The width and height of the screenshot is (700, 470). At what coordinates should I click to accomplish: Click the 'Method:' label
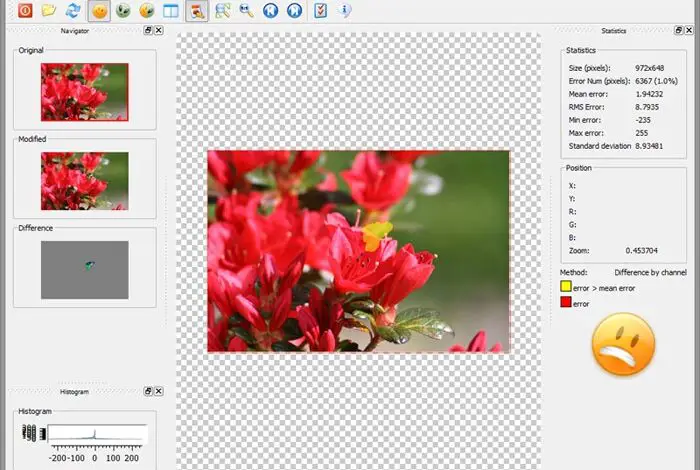[574, 272]
